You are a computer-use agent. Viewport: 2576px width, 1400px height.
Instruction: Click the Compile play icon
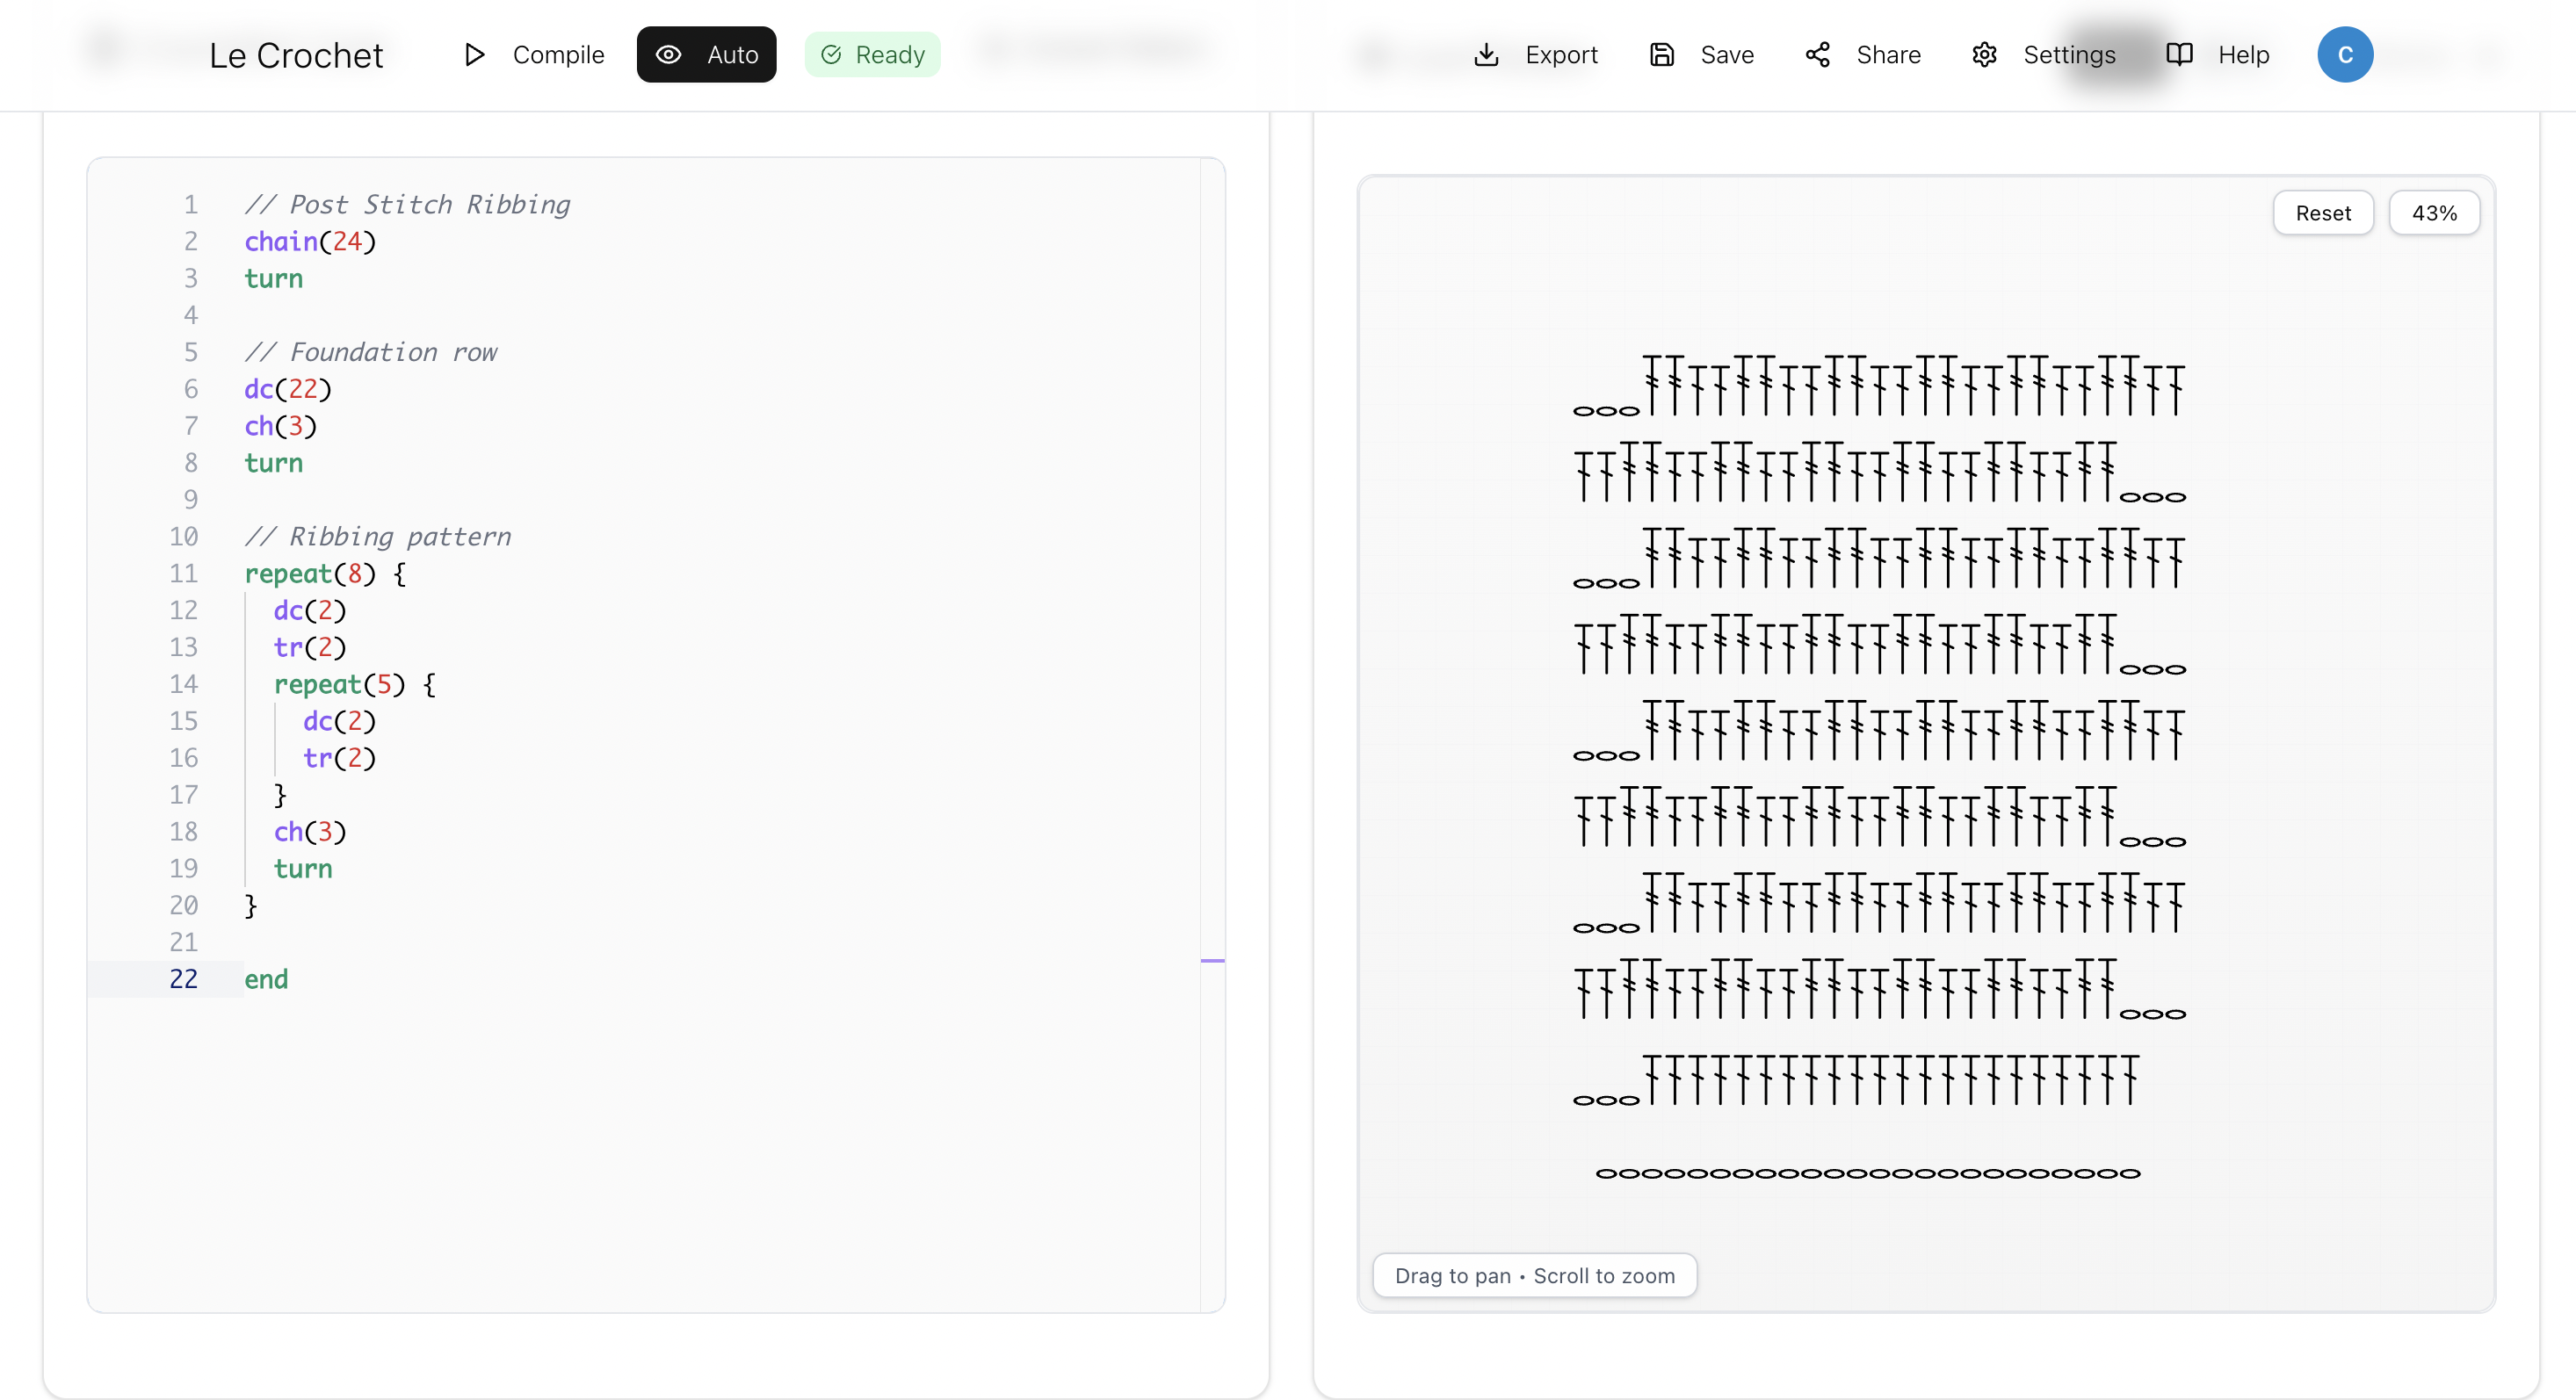pos(475,55)
